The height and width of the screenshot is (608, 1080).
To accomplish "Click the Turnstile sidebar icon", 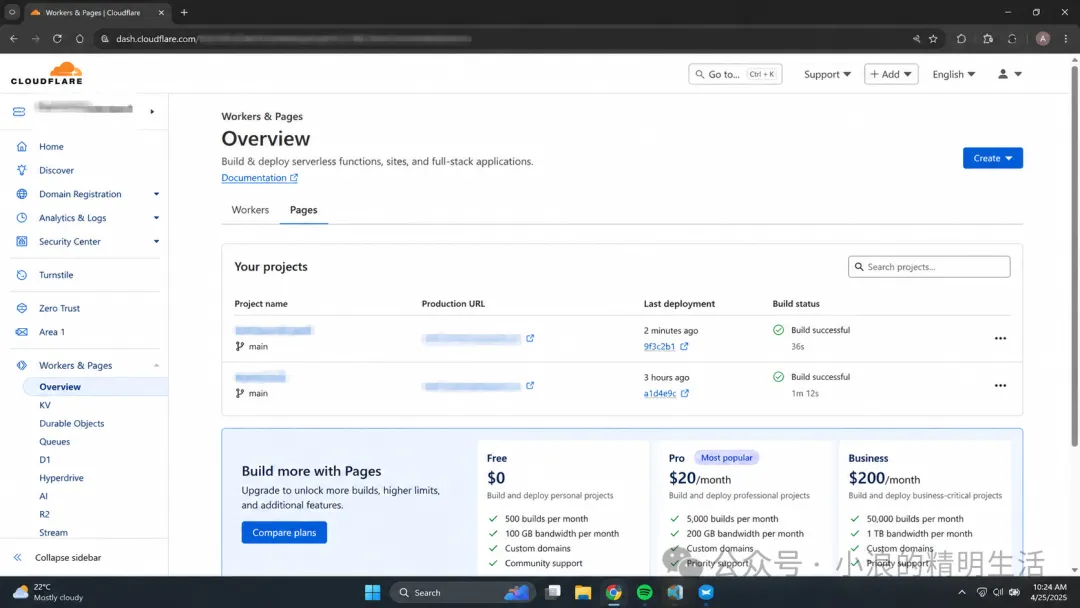I will [22, 275].
